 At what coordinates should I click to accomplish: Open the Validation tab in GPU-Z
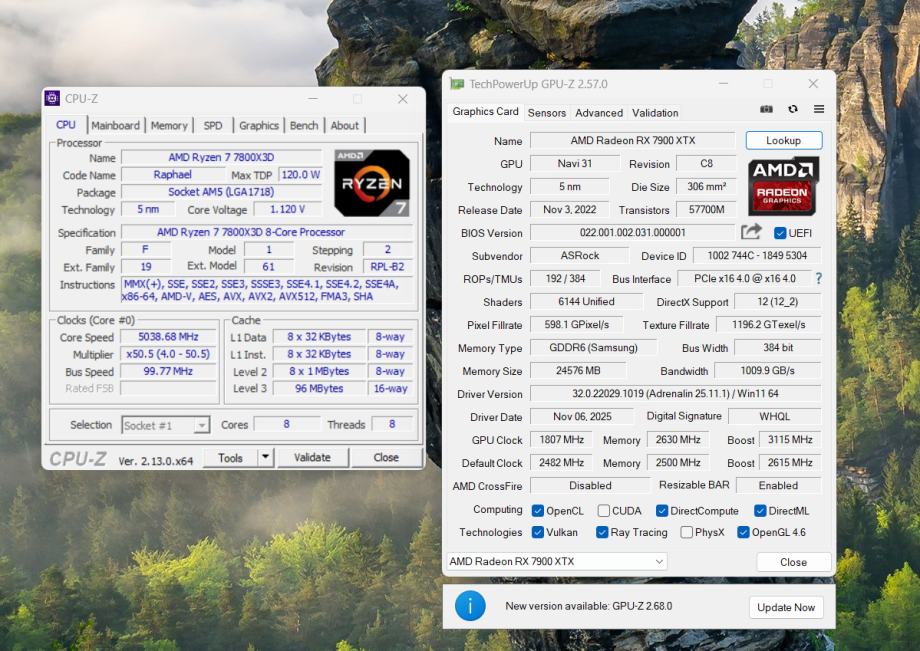tap(655, 113)
